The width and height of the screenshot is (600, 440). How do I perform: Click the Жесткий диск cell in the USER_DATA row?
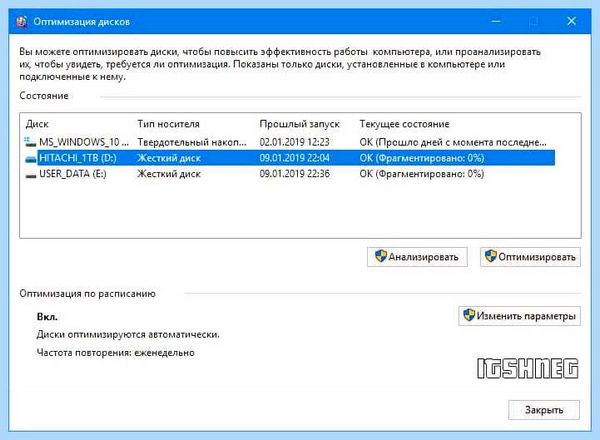pos(169,174)
